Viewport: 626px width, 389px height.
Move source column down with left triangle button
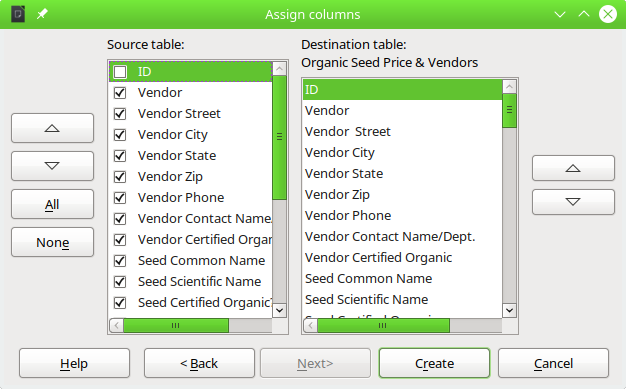point(52,166)
